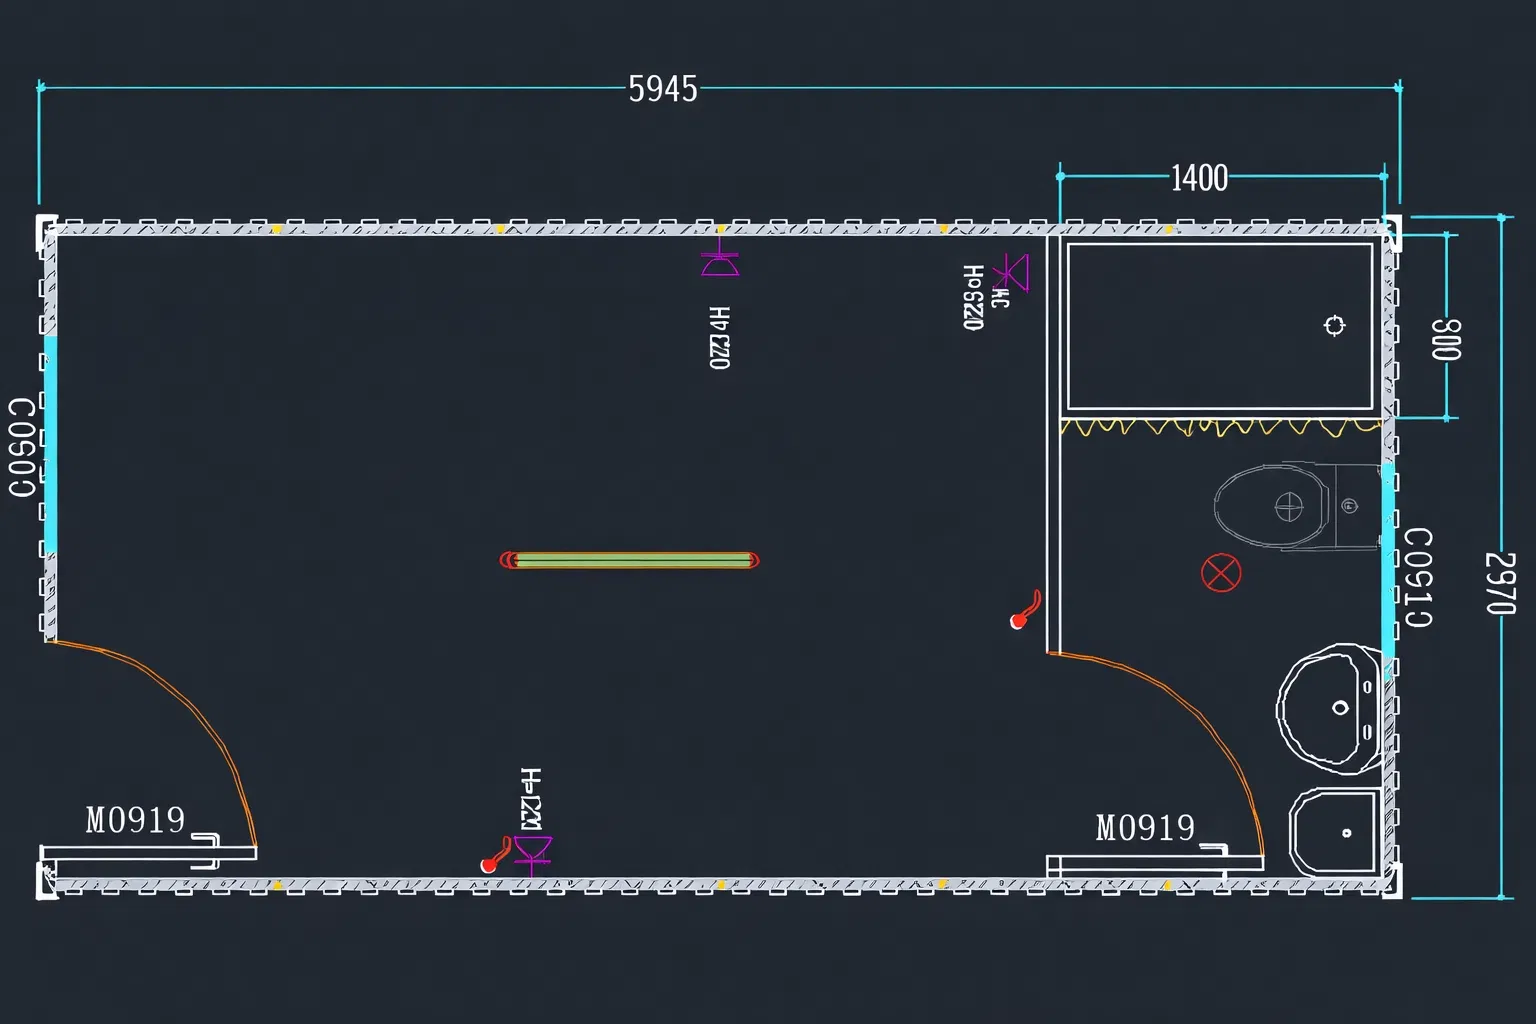The height and width of the screenshot is (1024, 1536).
Task: Select the yellow shower curtain zigzag line
Action: (x=1220, y=428)
